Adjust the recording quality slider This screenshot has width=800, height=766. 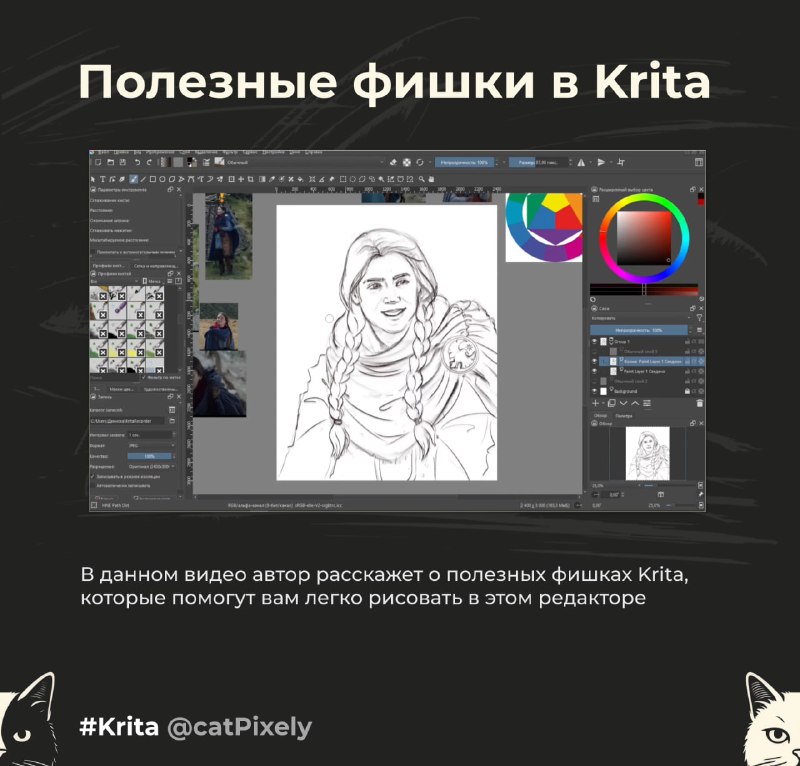(149, 456)
